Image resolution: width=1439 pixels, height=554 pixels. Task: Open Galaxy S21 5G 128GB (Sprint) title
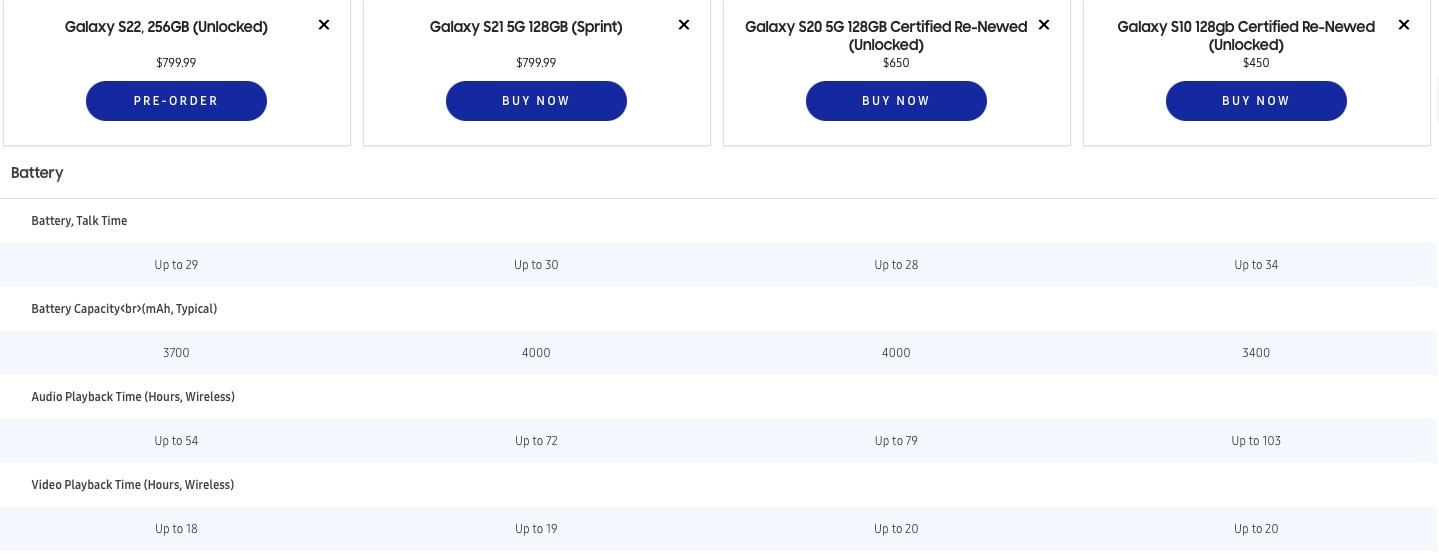point(526,27)
